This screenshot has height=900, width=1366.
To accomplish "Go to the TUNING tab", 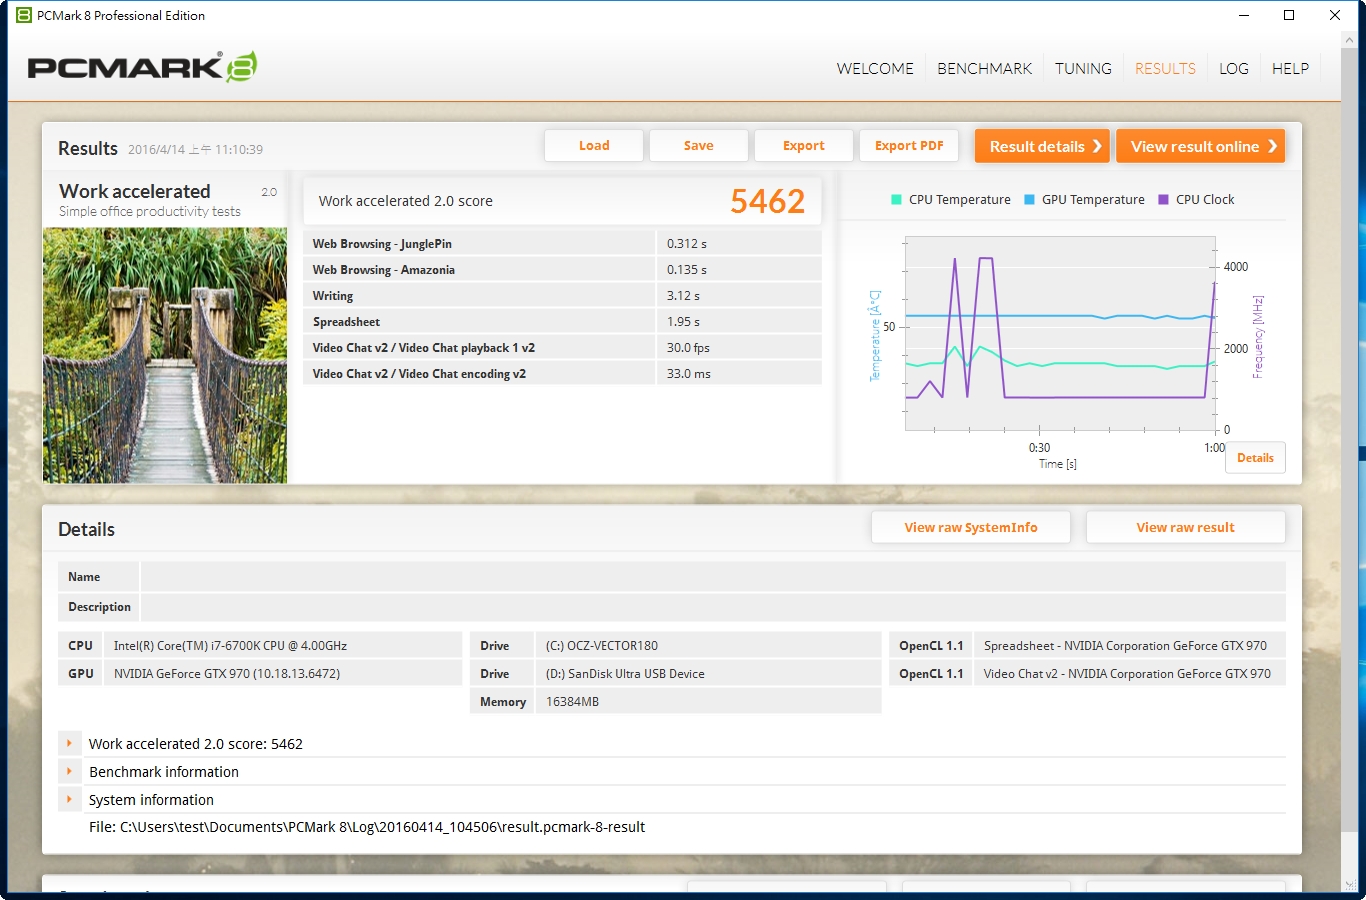I will [x=1083, y=68].
